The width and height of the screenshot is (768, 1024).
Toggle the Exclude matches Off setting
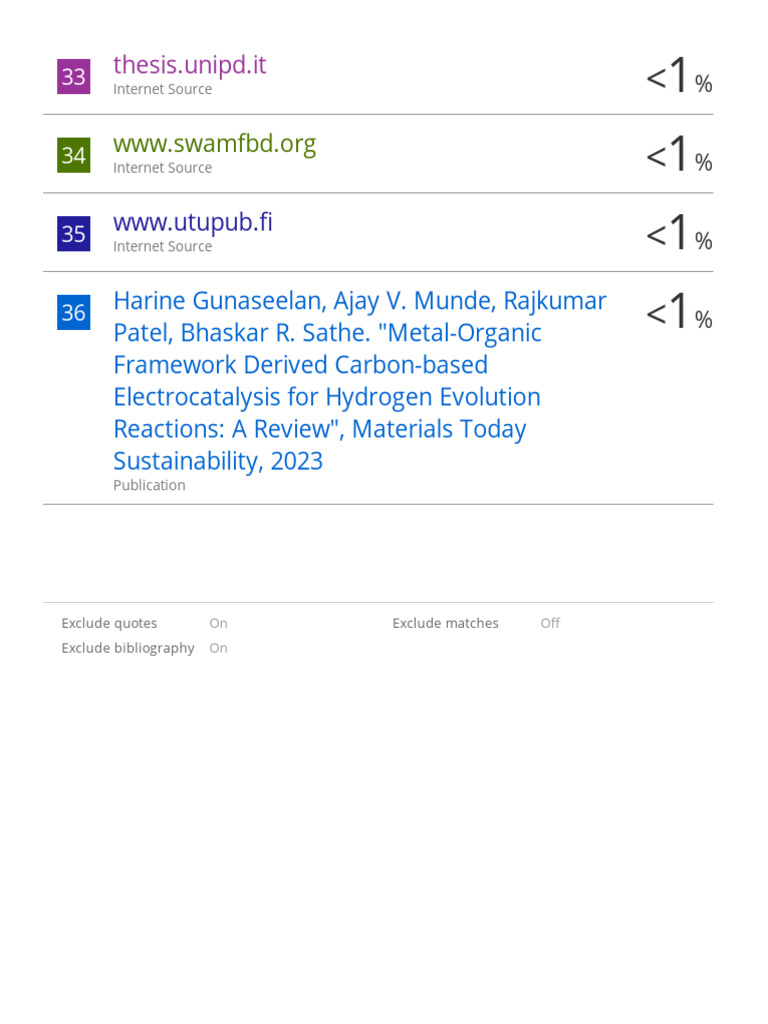550,623
